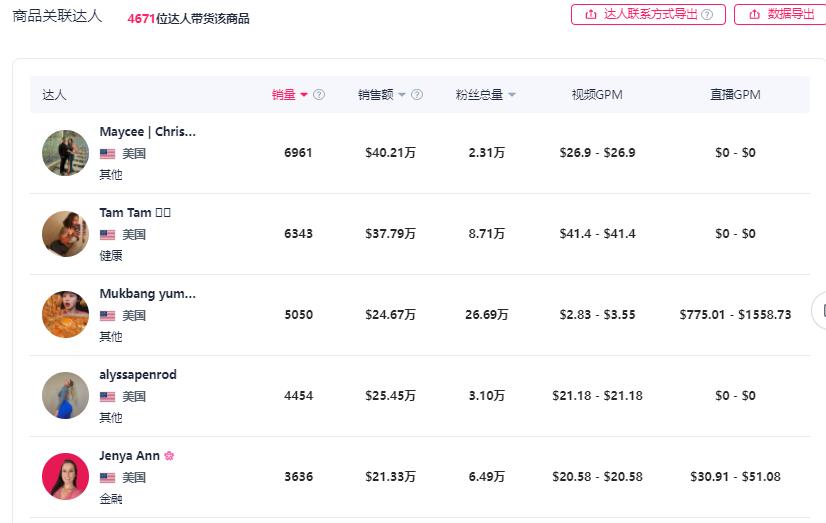Screen dimensions: 826x523
Task: Open the alyssapenrod creator name link
Action: tap(138, 375)
